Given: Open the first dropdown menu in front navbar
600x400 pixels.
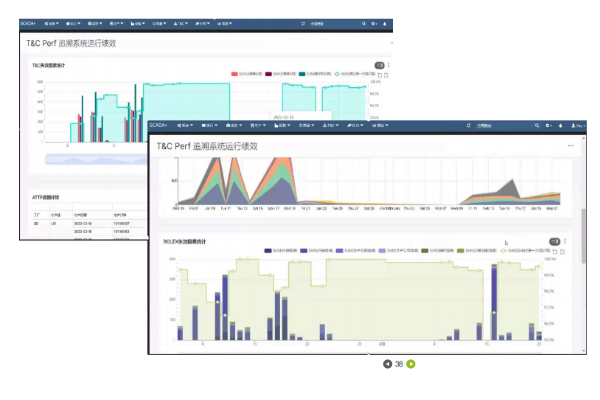Looking at the screenshot, I should coord(186,125).
